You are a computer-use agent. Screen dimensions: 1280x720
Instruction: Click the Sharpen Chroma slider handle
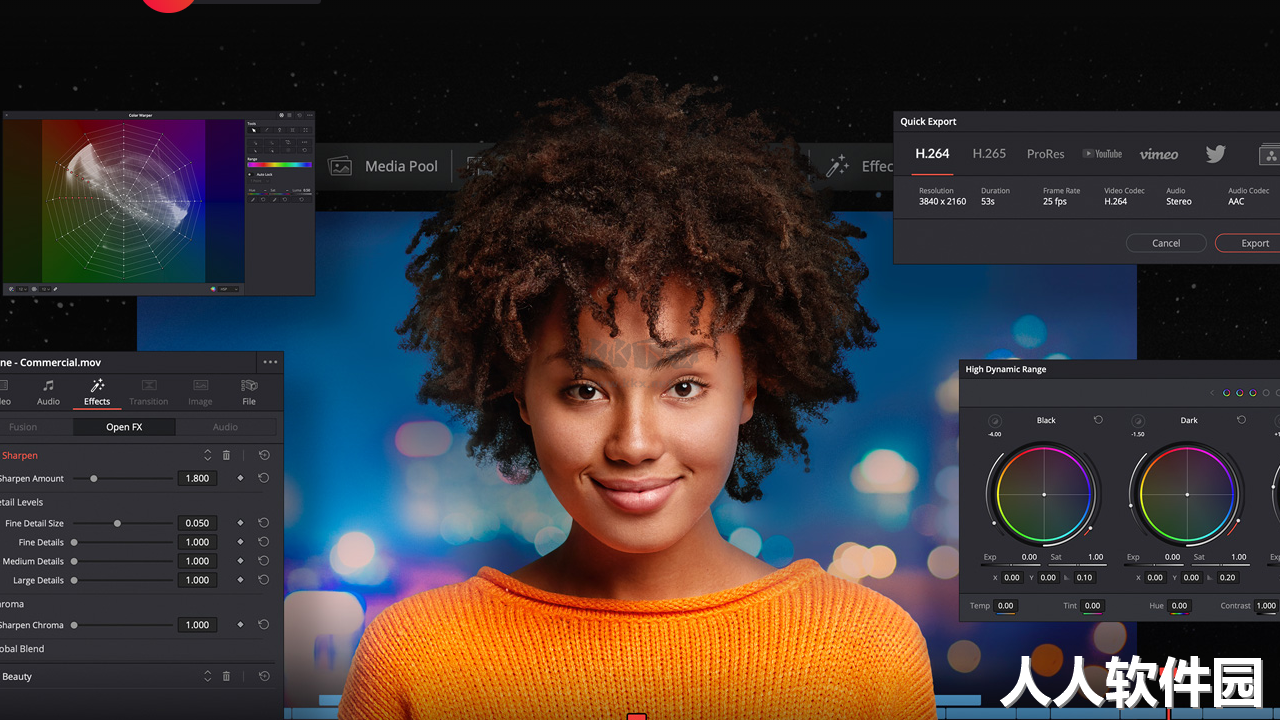point(74,625)
